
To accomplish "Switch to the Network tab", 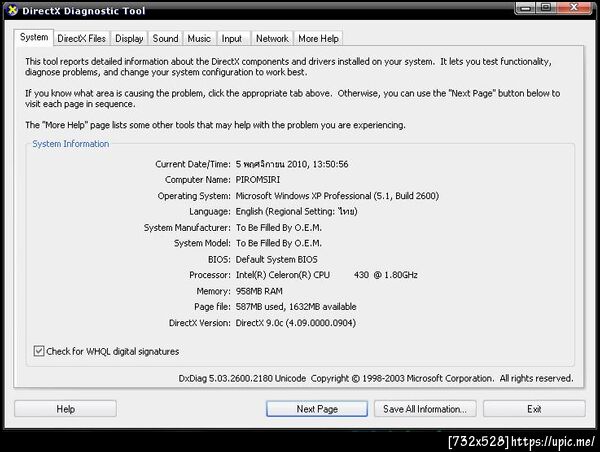I will click(x=272, y=39).
